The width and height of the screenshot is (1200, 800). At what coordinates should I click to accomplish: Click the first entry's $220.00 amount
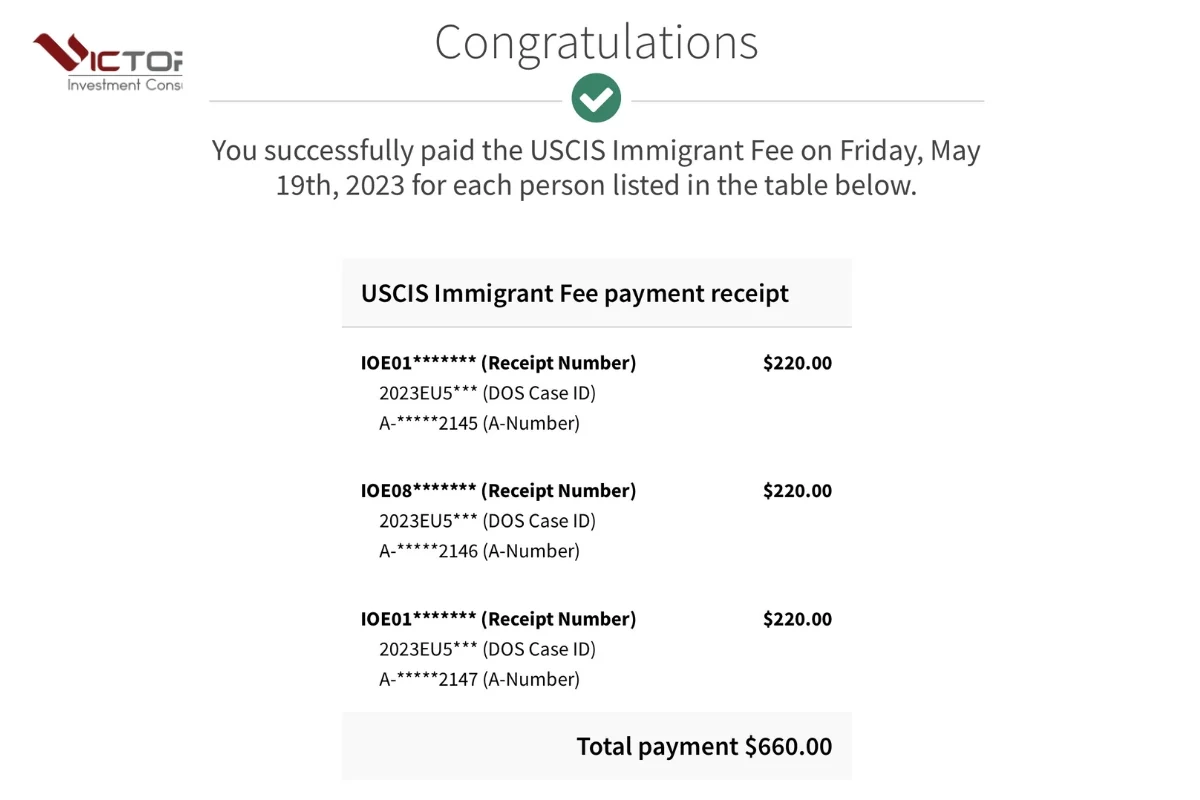click(x=797, y=363)
